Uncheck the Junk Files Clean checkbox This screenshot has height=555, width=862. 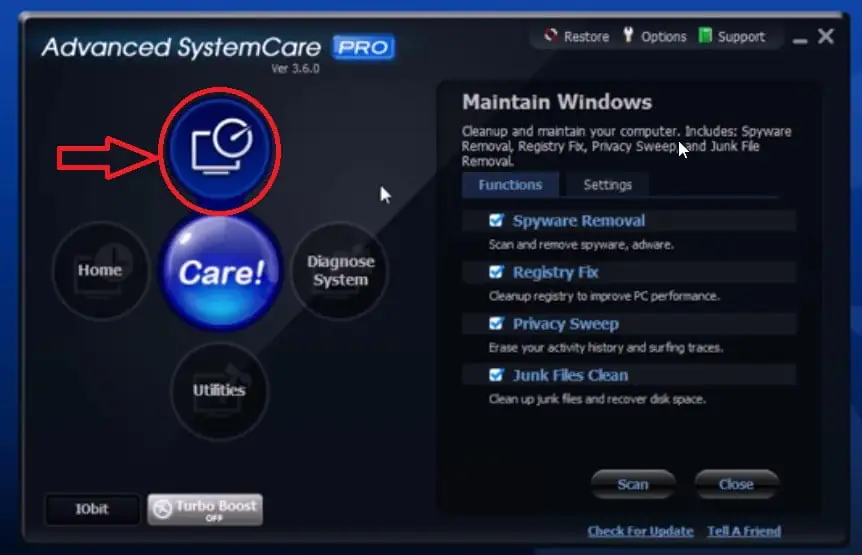[x=496, y=375]
